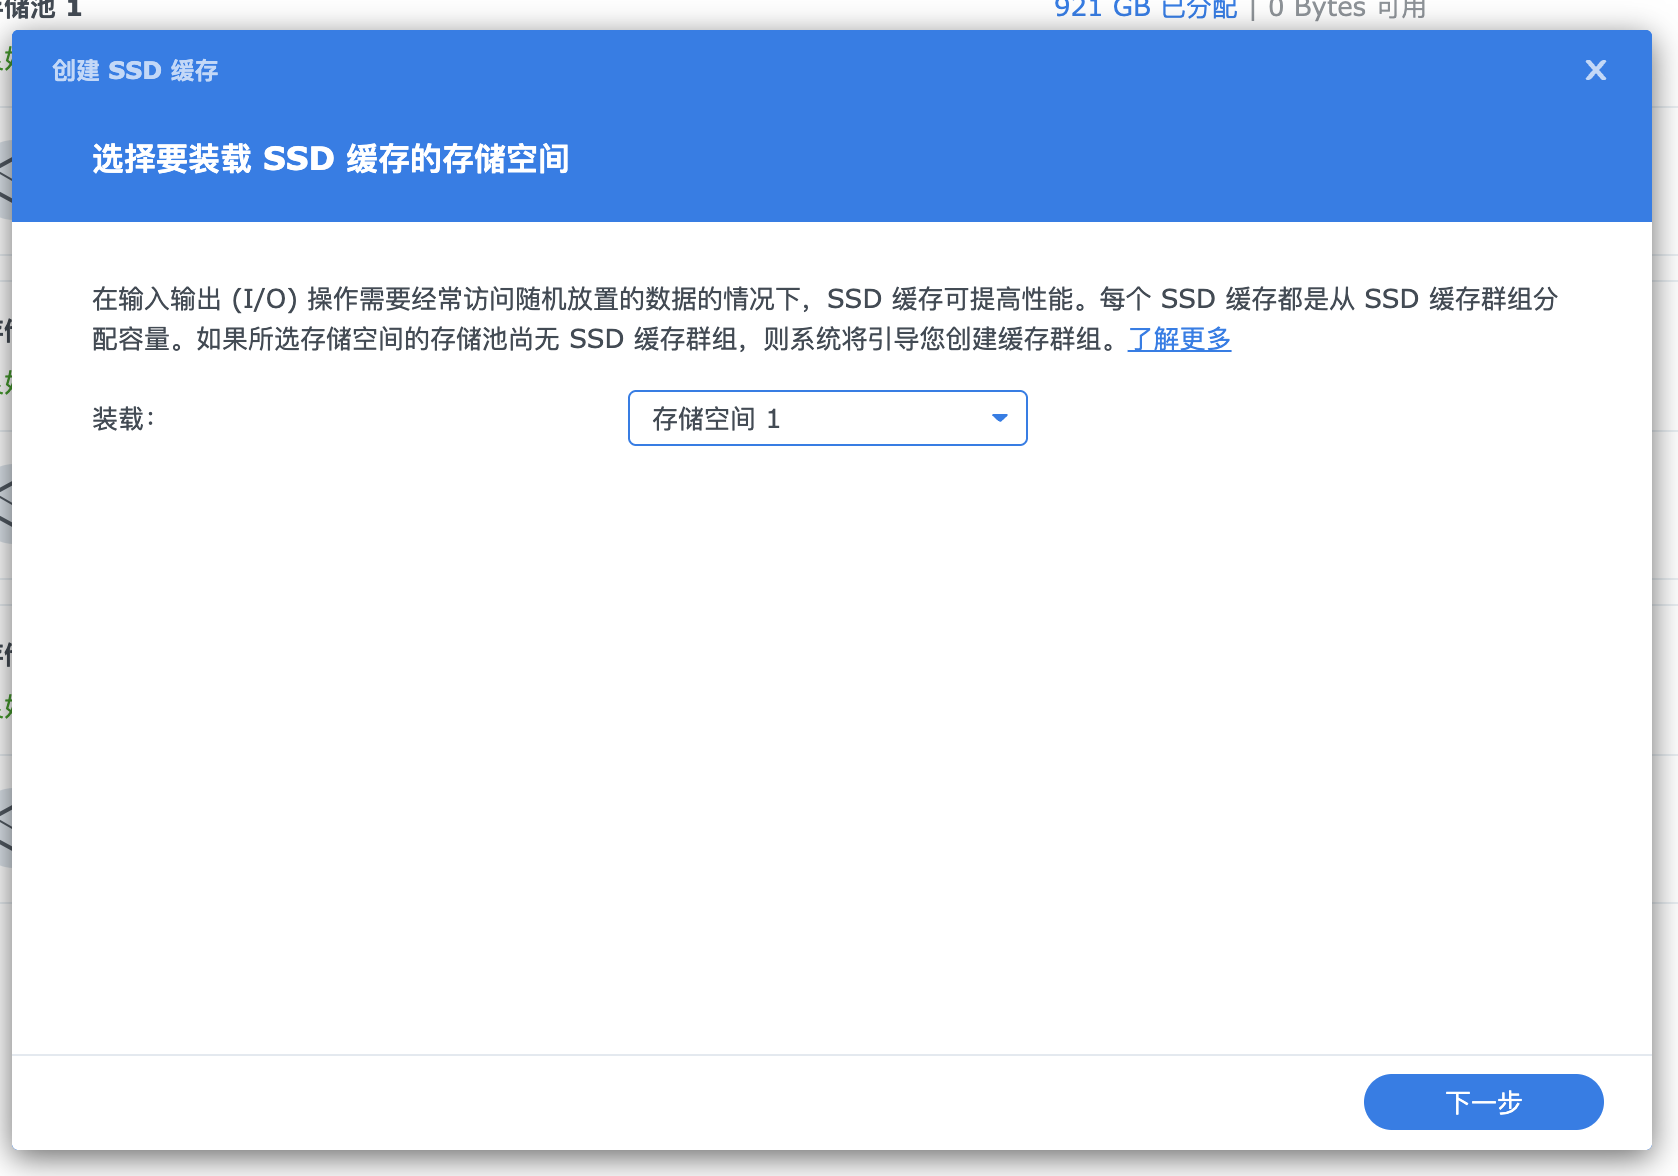
Task: Expand the arrow beside 存储空间 1
Action: 999,418
